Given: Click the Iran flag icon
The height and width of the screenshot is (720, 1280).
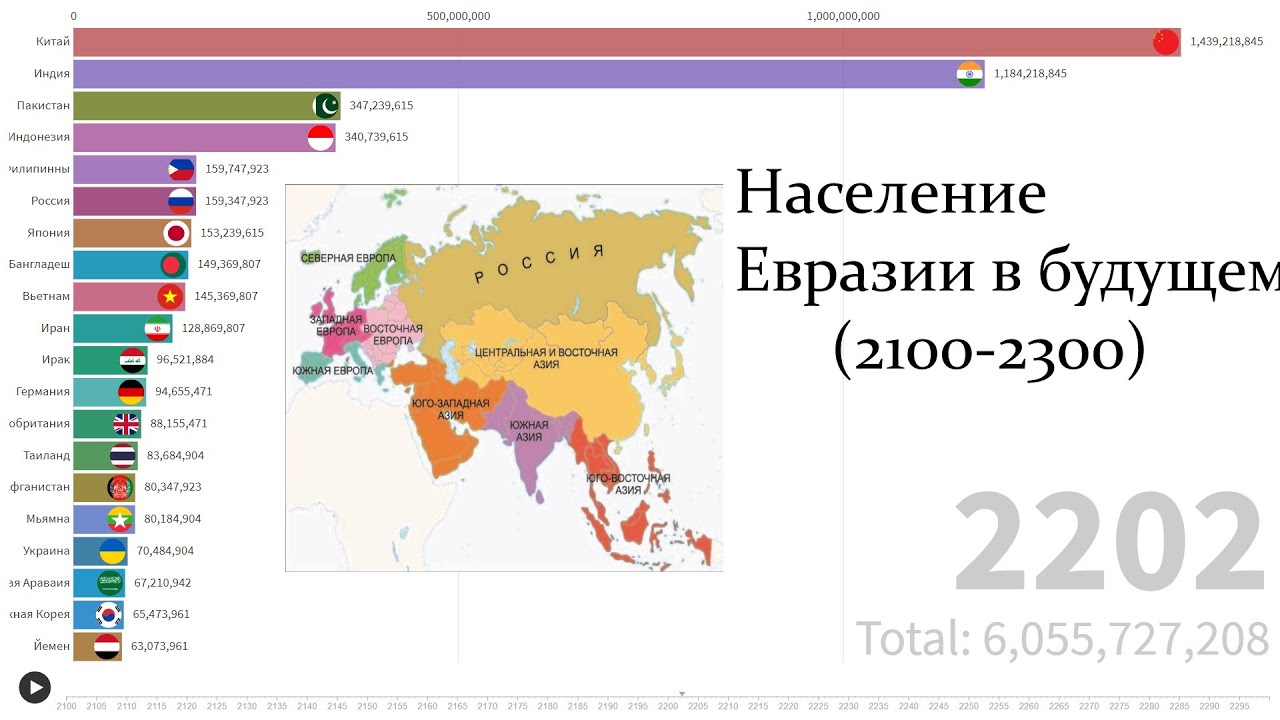Looking at the screenshot, I should point(158,328).
